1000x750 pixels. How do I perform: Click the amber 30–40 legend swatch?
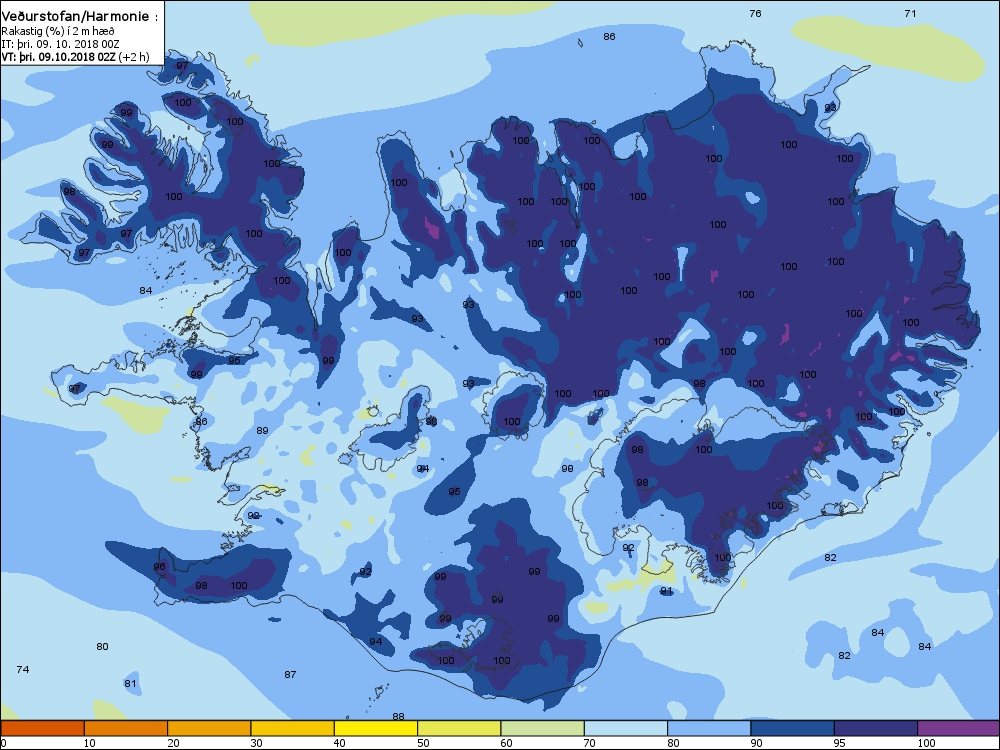tap(293, 728)
